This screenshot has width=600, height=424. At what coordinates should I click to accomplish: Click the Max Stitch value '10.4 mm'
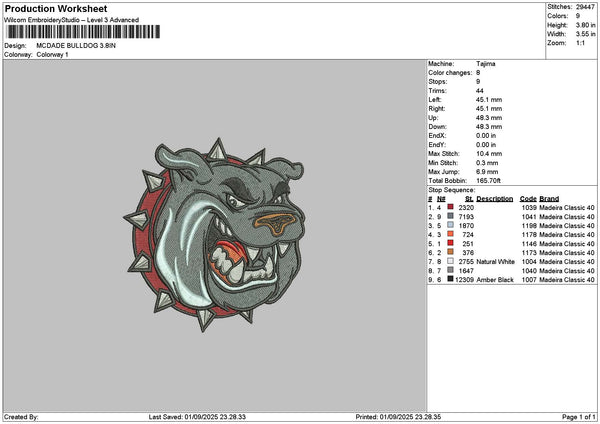coord(489,154)
